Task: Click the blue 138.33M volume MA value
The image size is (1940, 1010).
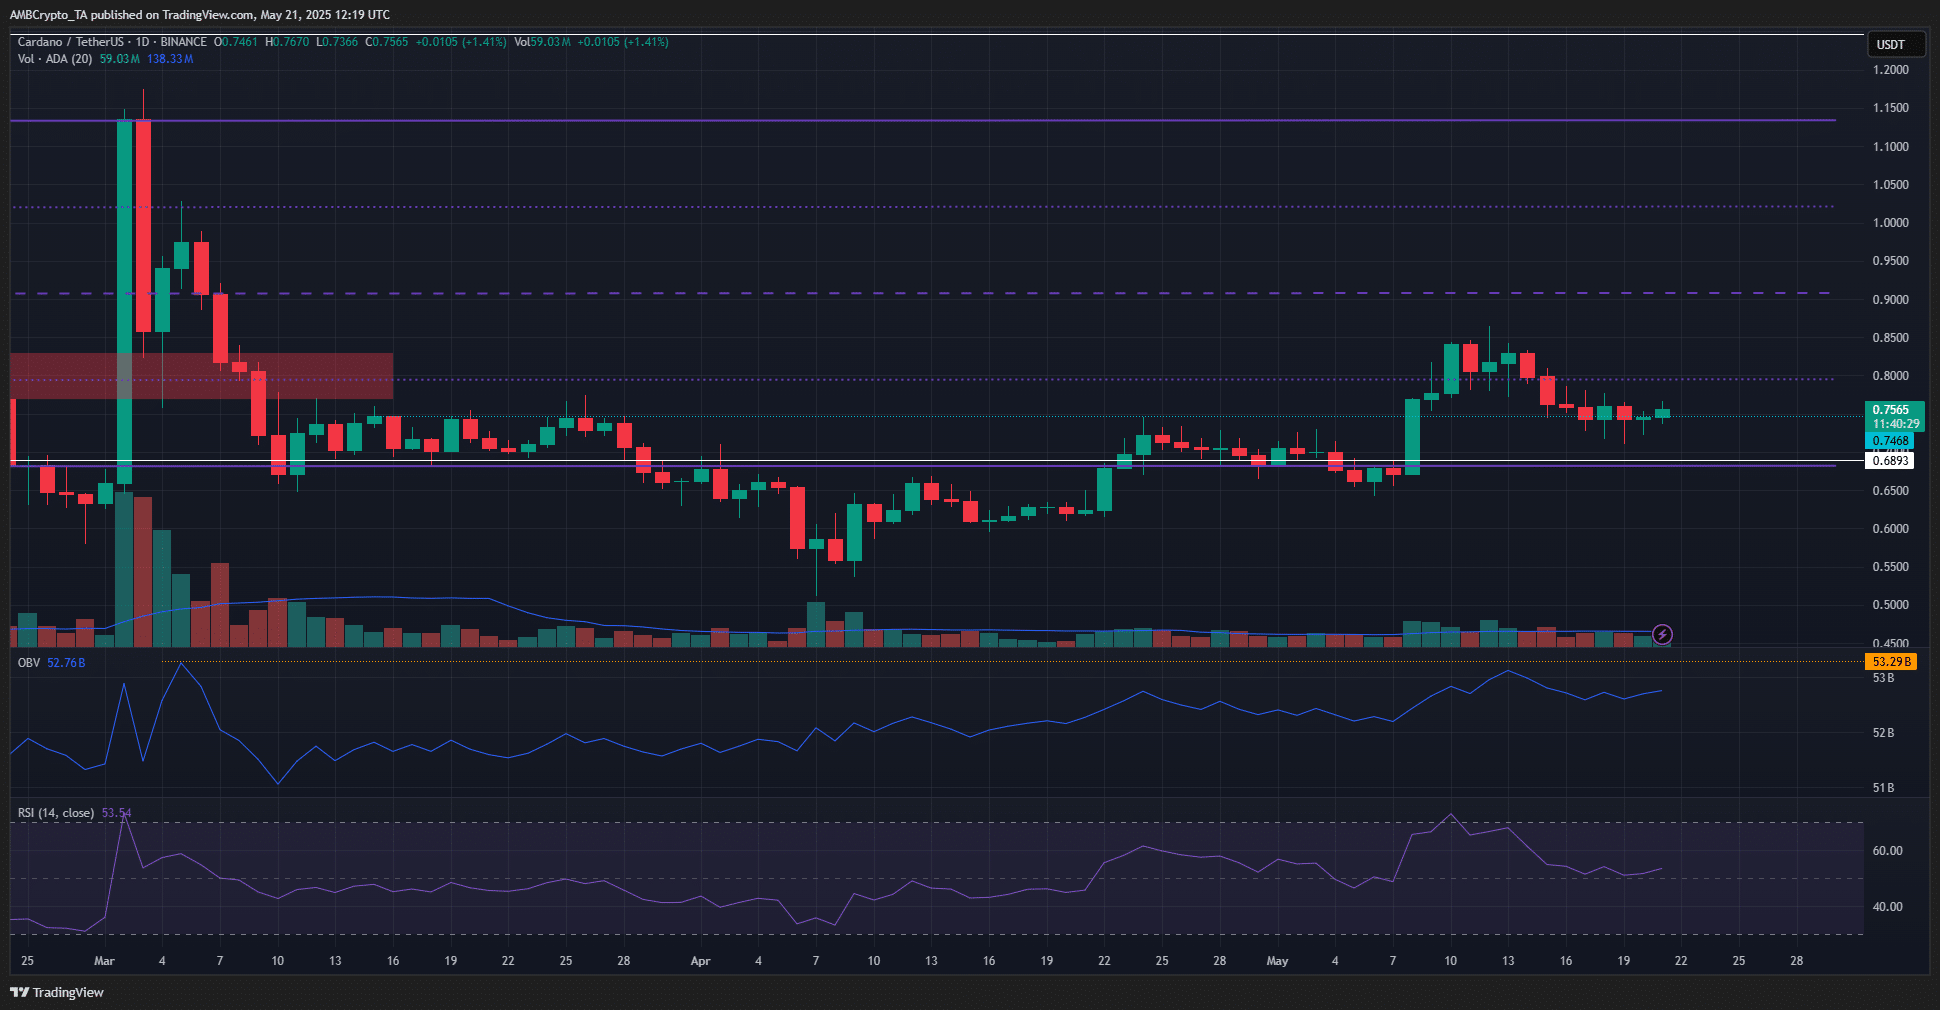Action: tap(170, 59)
